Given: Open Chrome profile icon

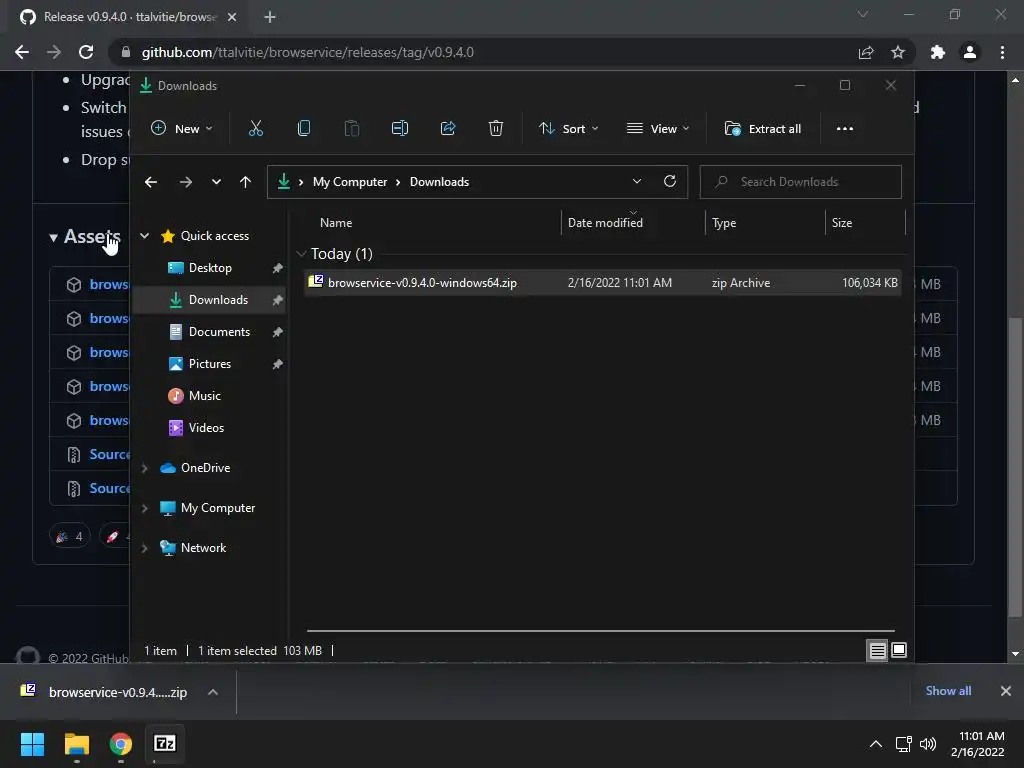Looking at the screenshot, I should 970,52.
